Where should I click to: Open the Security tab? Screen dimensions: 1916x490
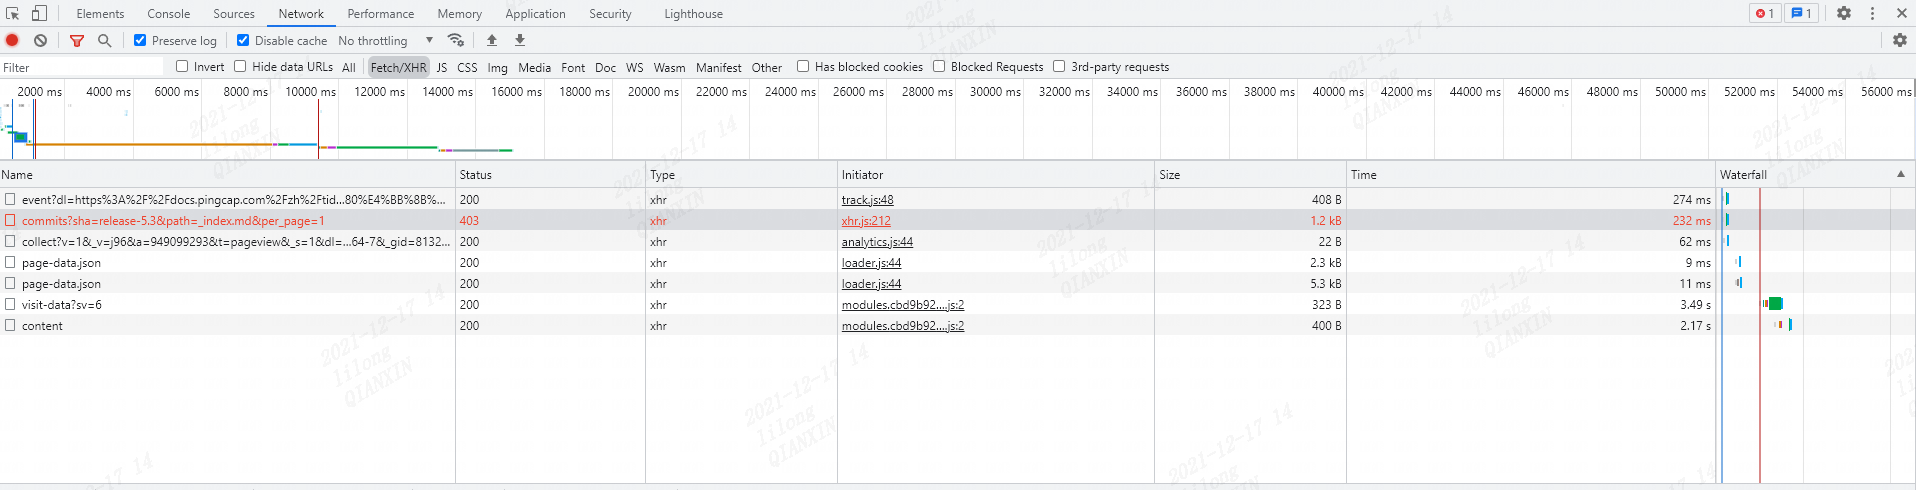[610, 14]
